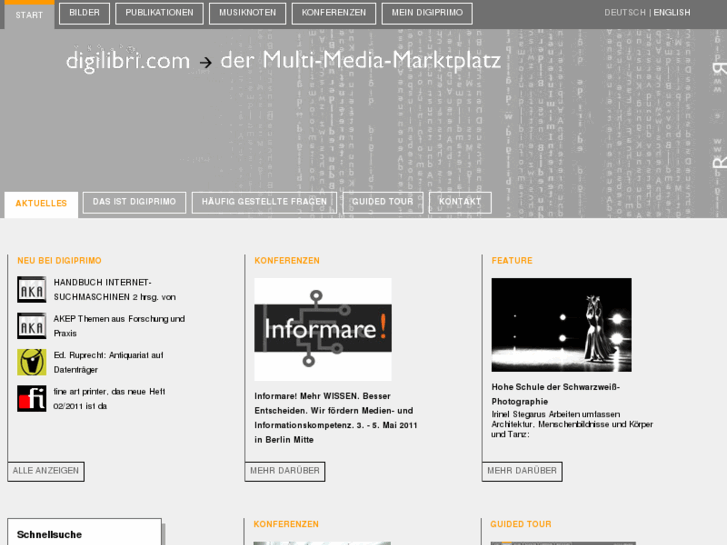This screenshot has width=727, height=545.
Task: Click the Hohe Schule der Schwarzweiß-Photographie title
Action: (x=555, y=394)
